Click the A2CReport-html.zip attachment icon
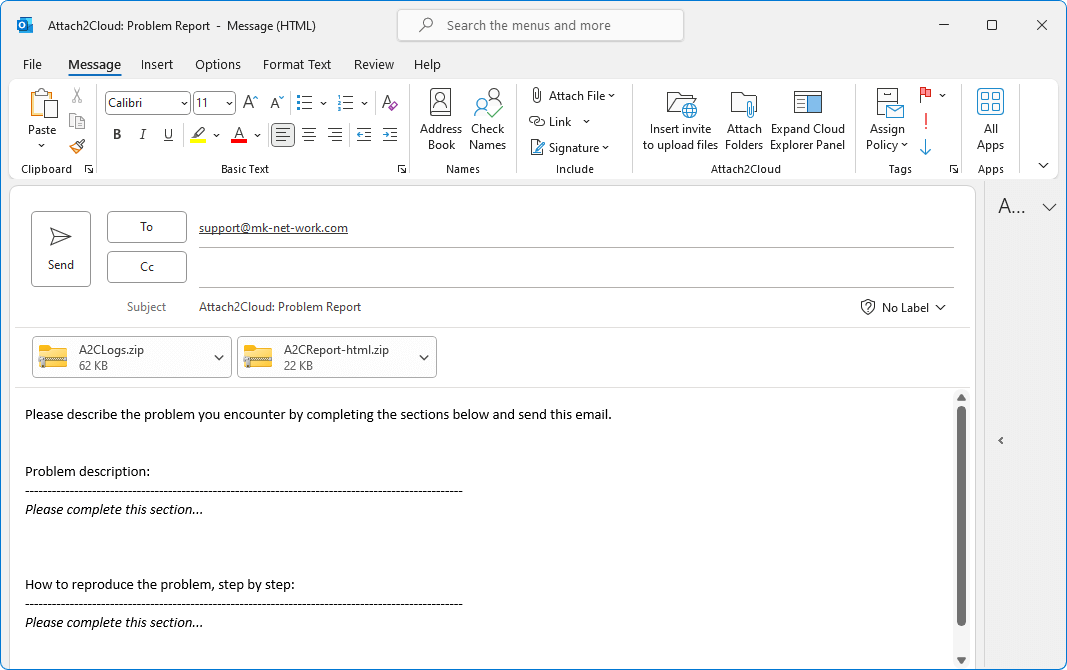Image resolution: width=1067 pixels, height=670 pixels. [x=258, y=356]
